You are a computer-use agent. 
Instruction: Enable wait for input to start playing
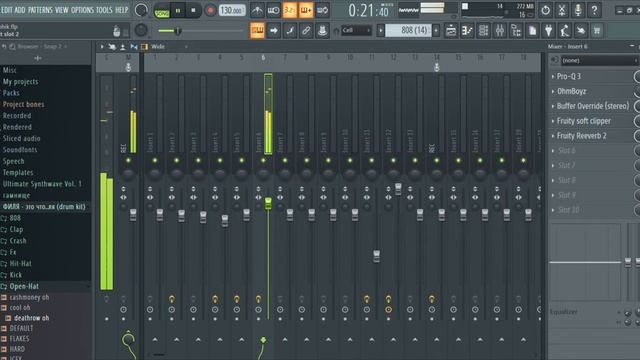click(273, 10)
